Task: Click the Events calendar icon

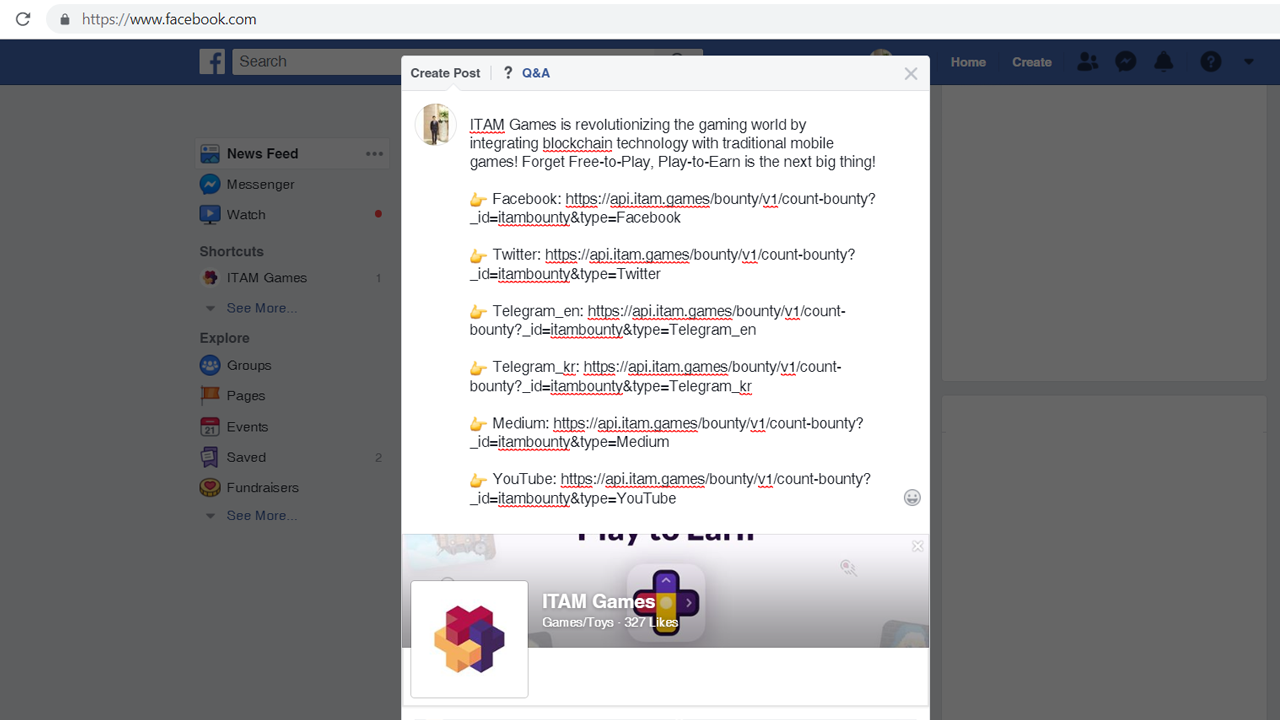Action: coord(210,427)
